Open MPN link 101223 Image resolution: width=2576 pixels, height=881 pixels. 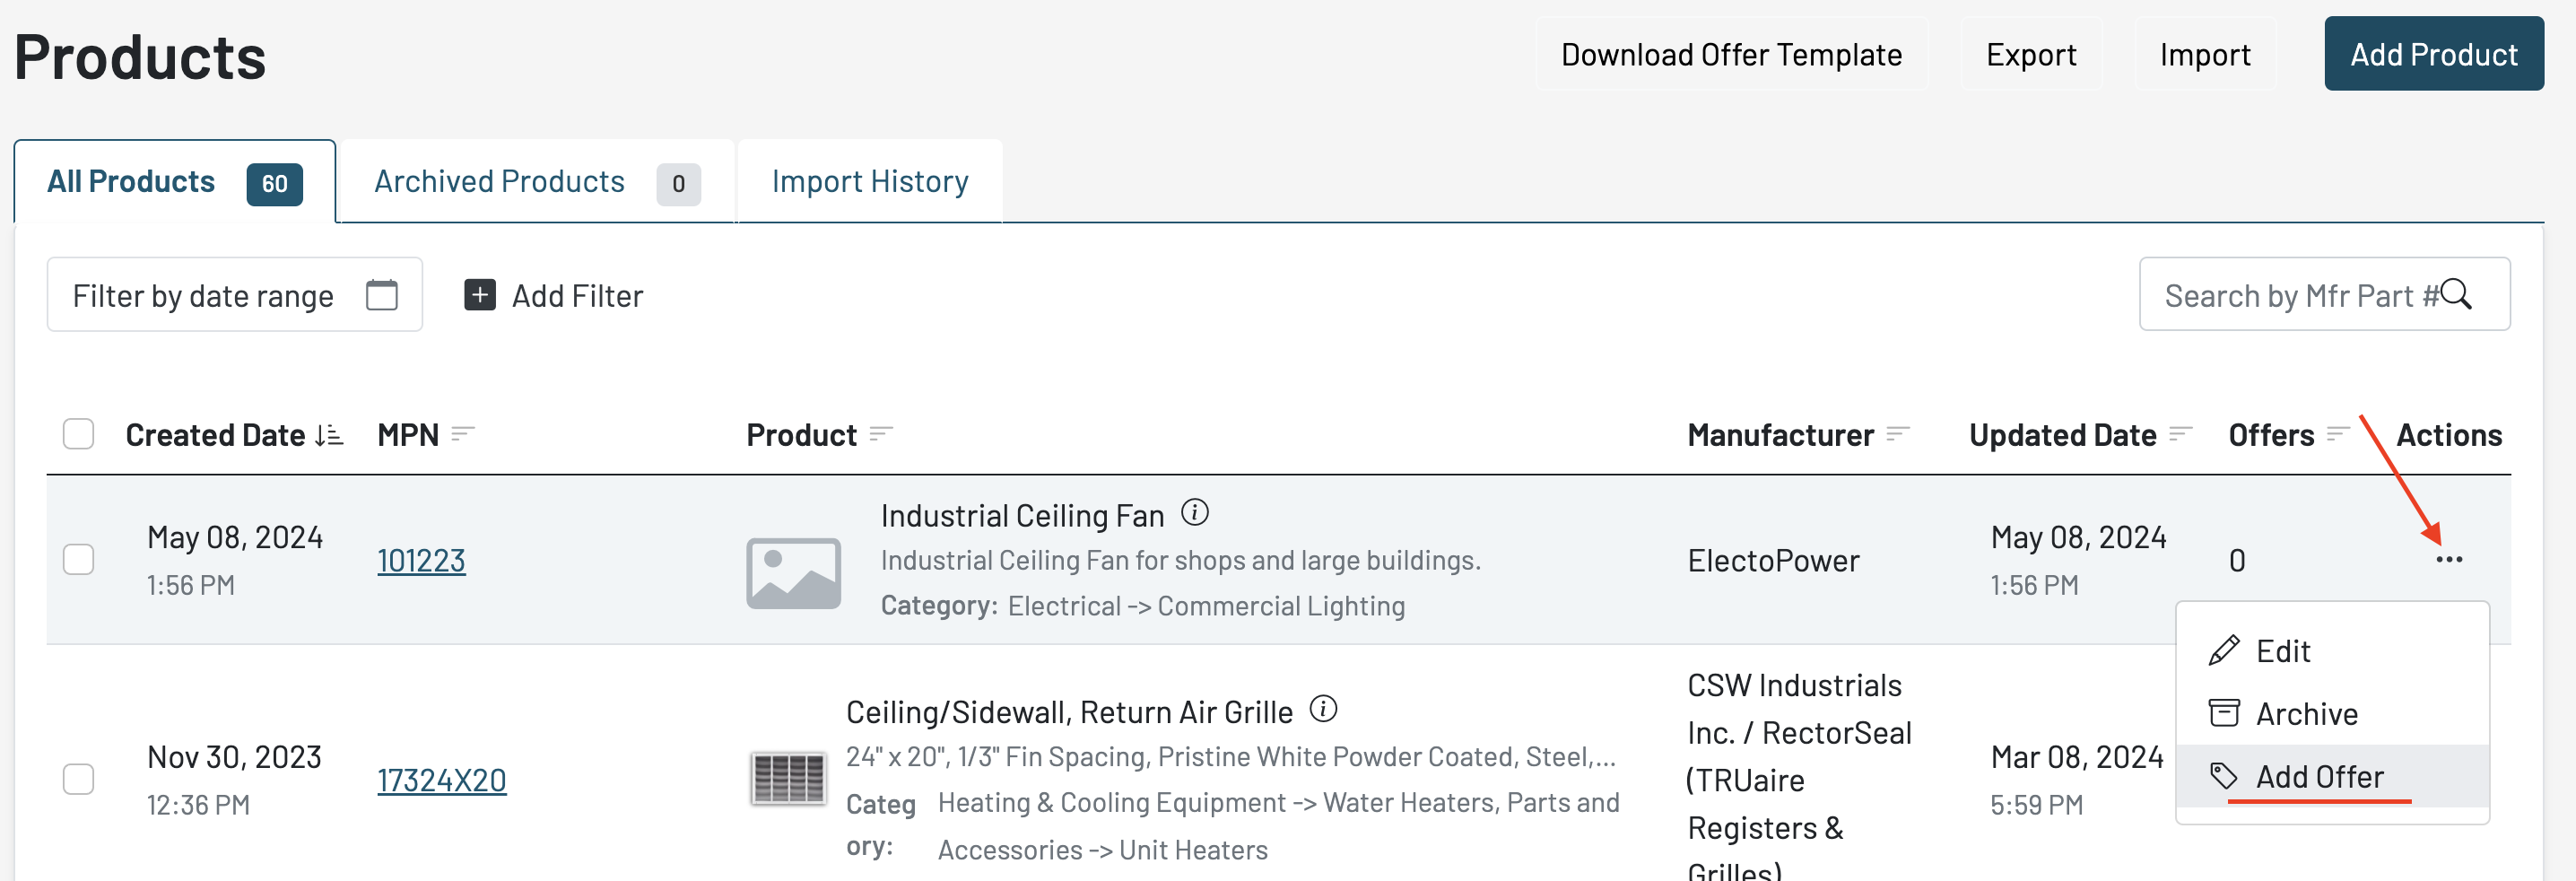[421, 560]
